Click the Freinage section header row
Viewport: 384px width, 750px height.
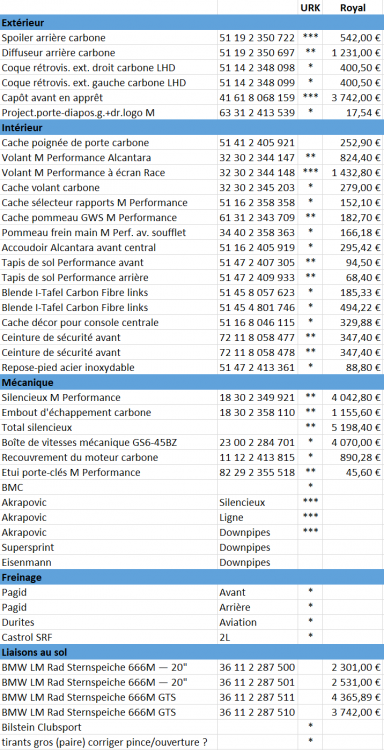[192, 577]
